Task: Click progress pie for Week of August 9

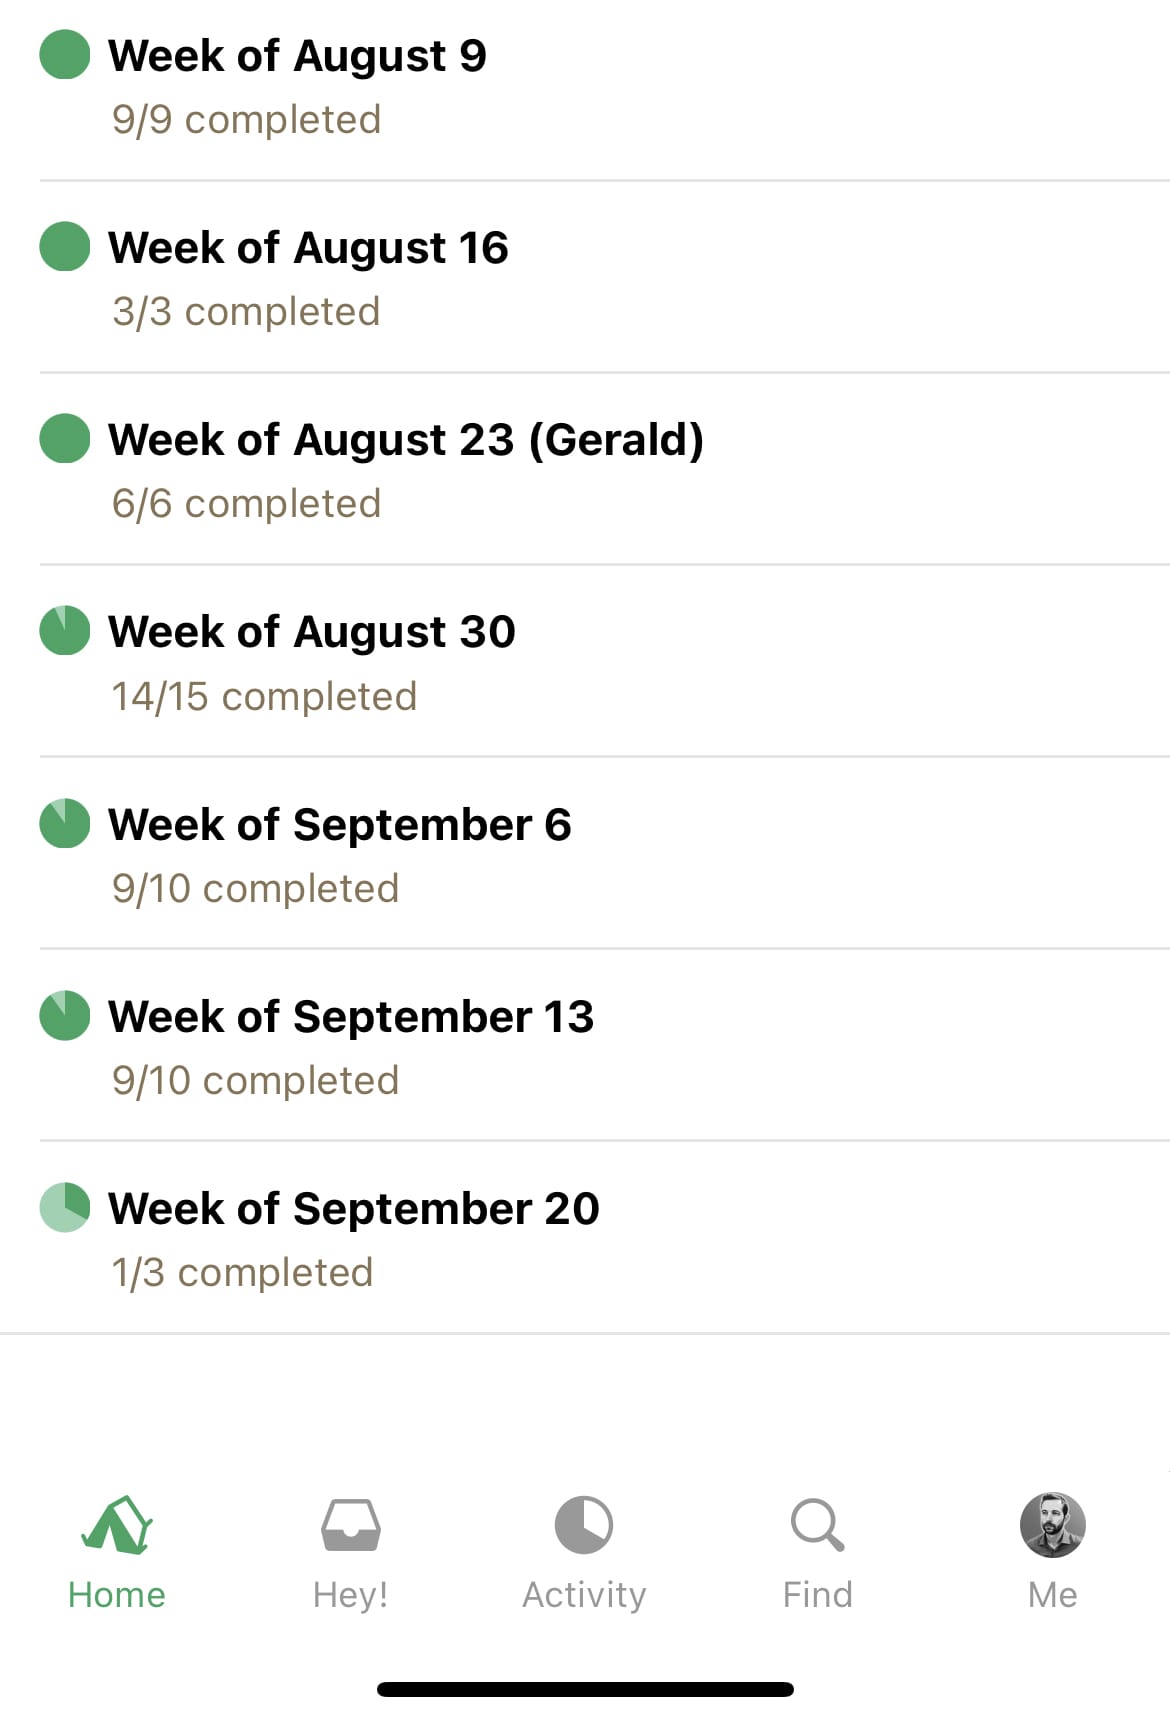Action: pos(65,54)
